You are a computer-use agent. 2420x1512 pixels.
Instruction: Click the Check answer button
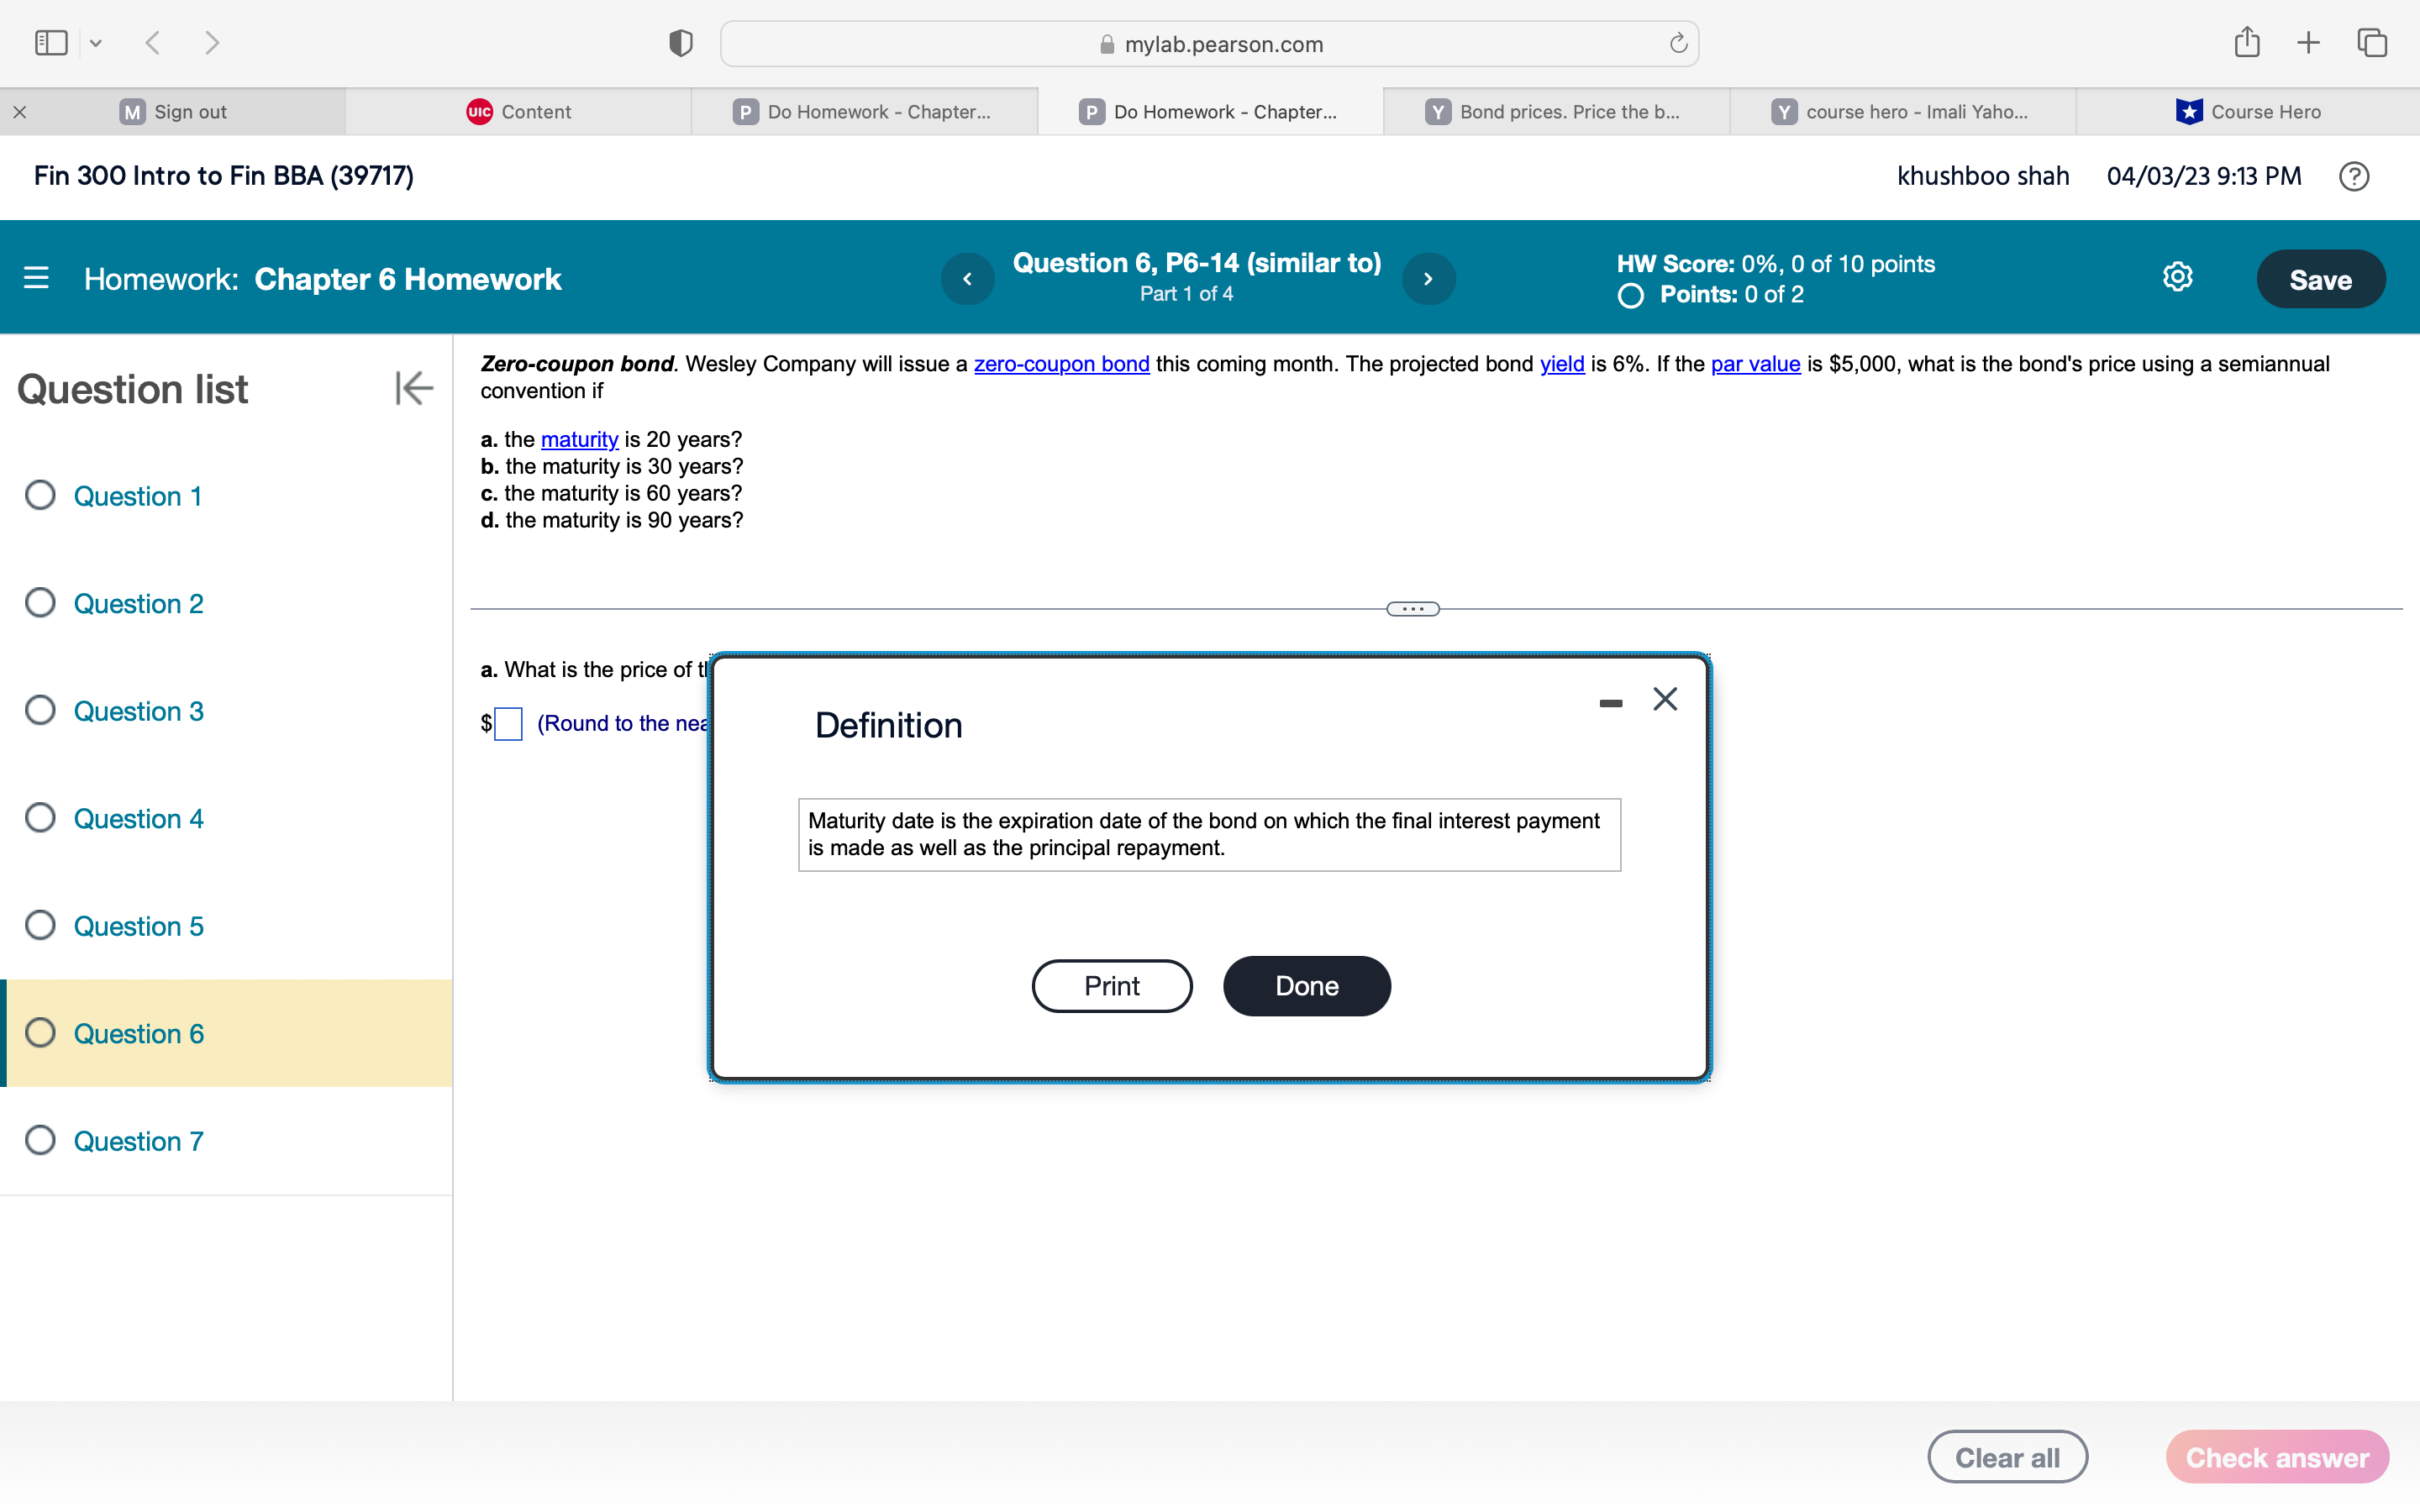pos(2277,1456)
